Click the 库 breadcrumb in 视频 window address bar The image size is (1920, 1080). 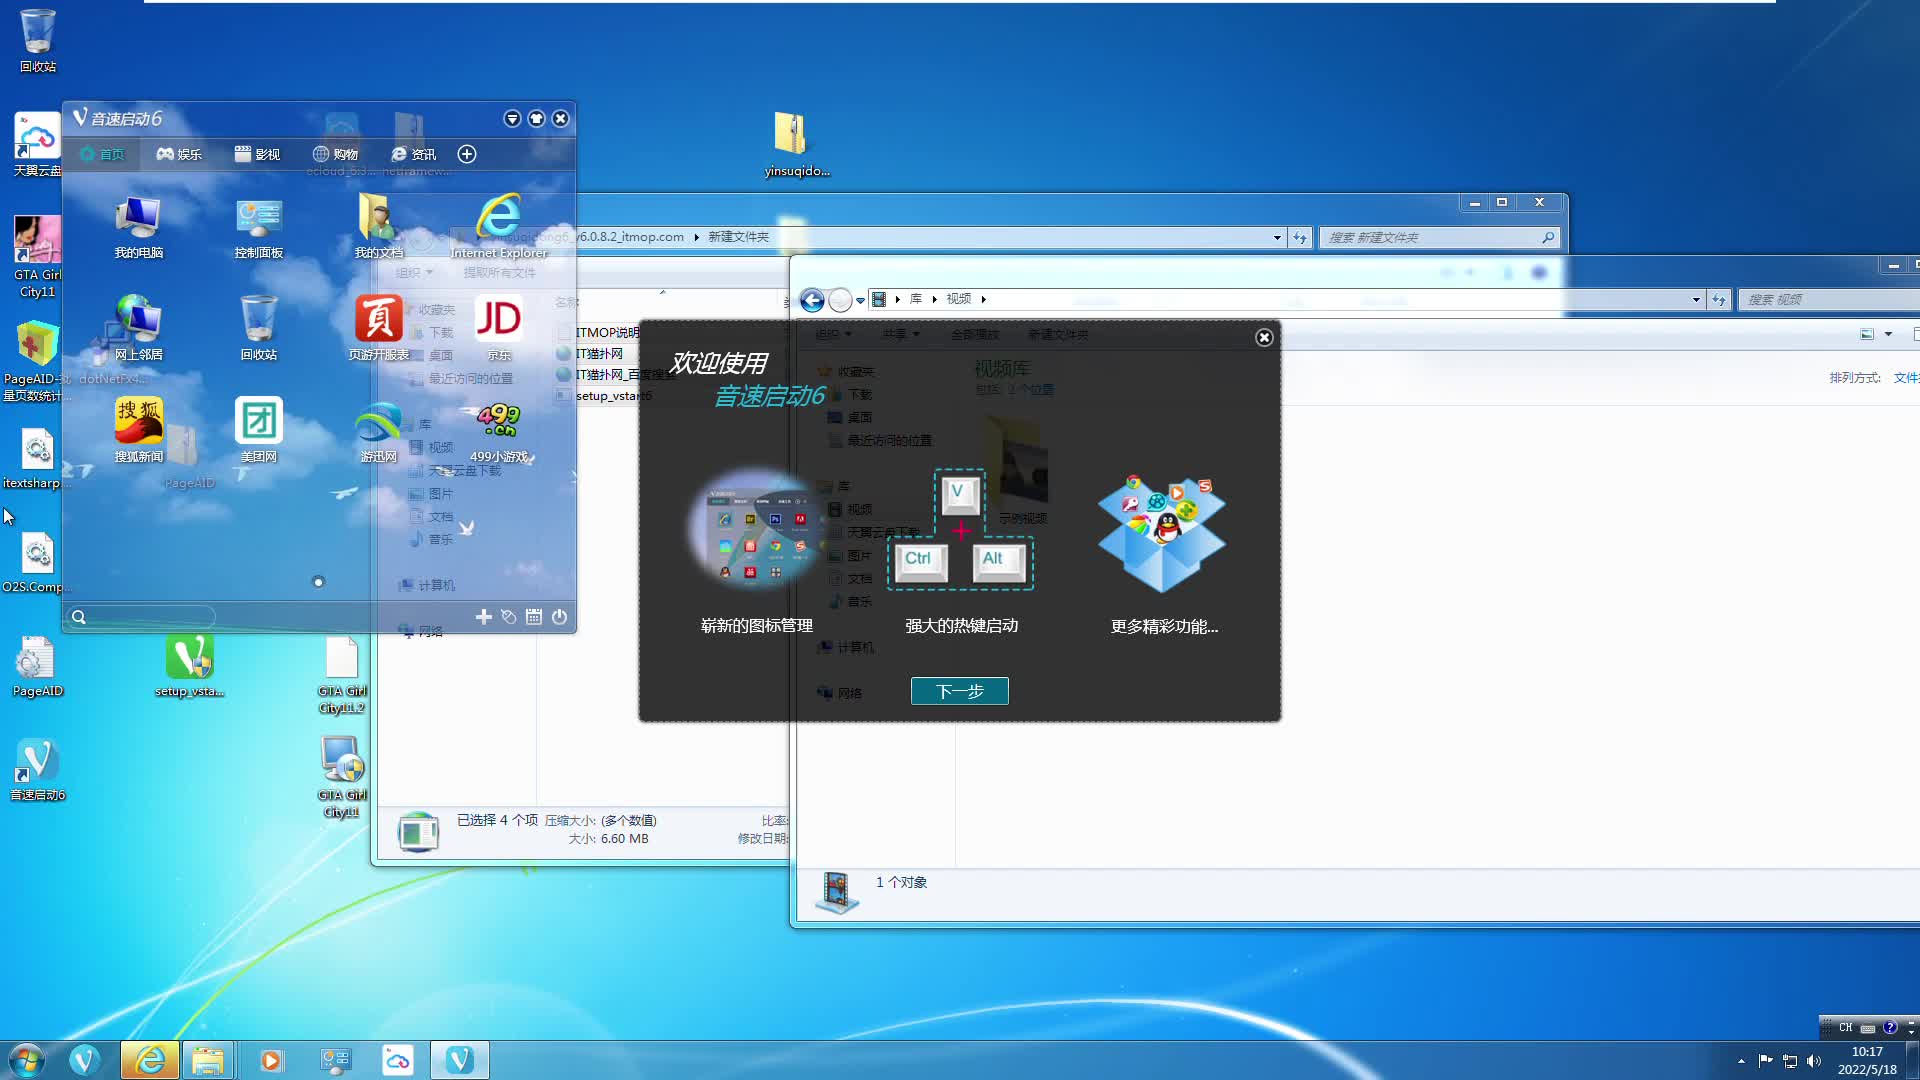click(915, 299)
